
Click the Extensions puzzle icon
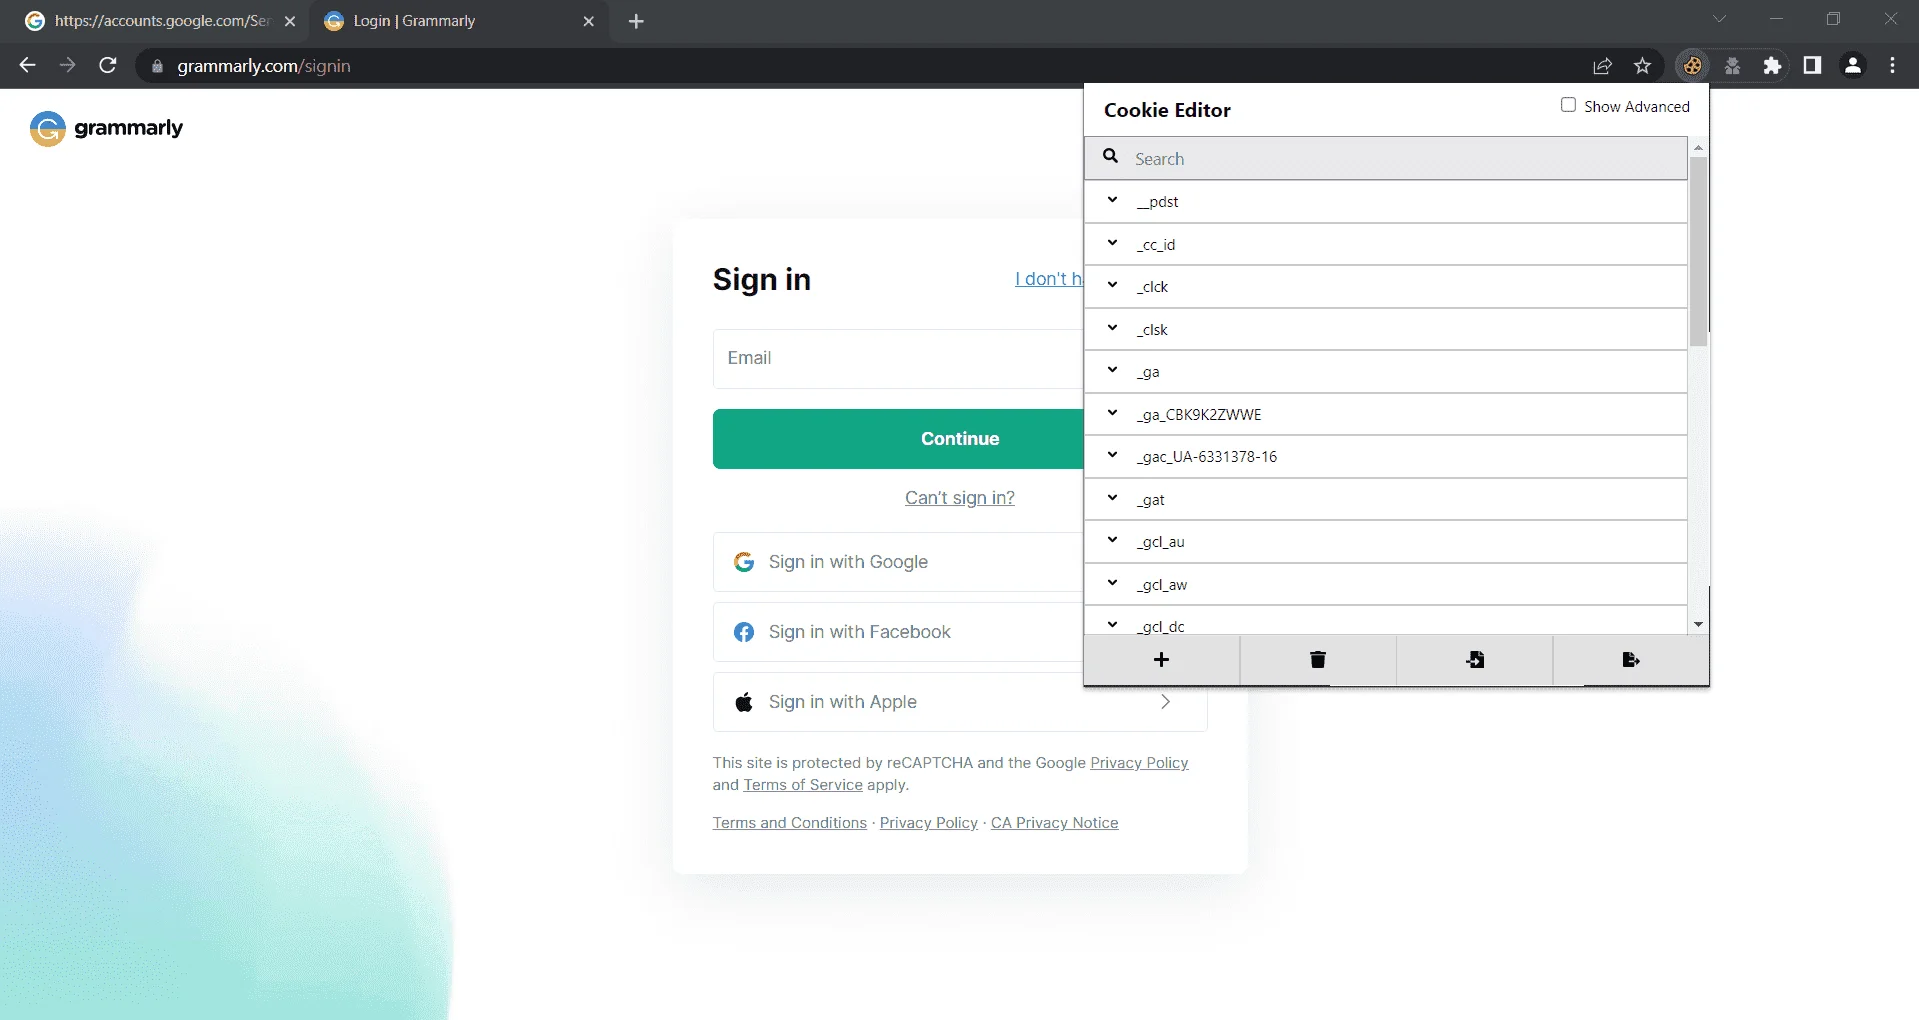coord(1772,66)
